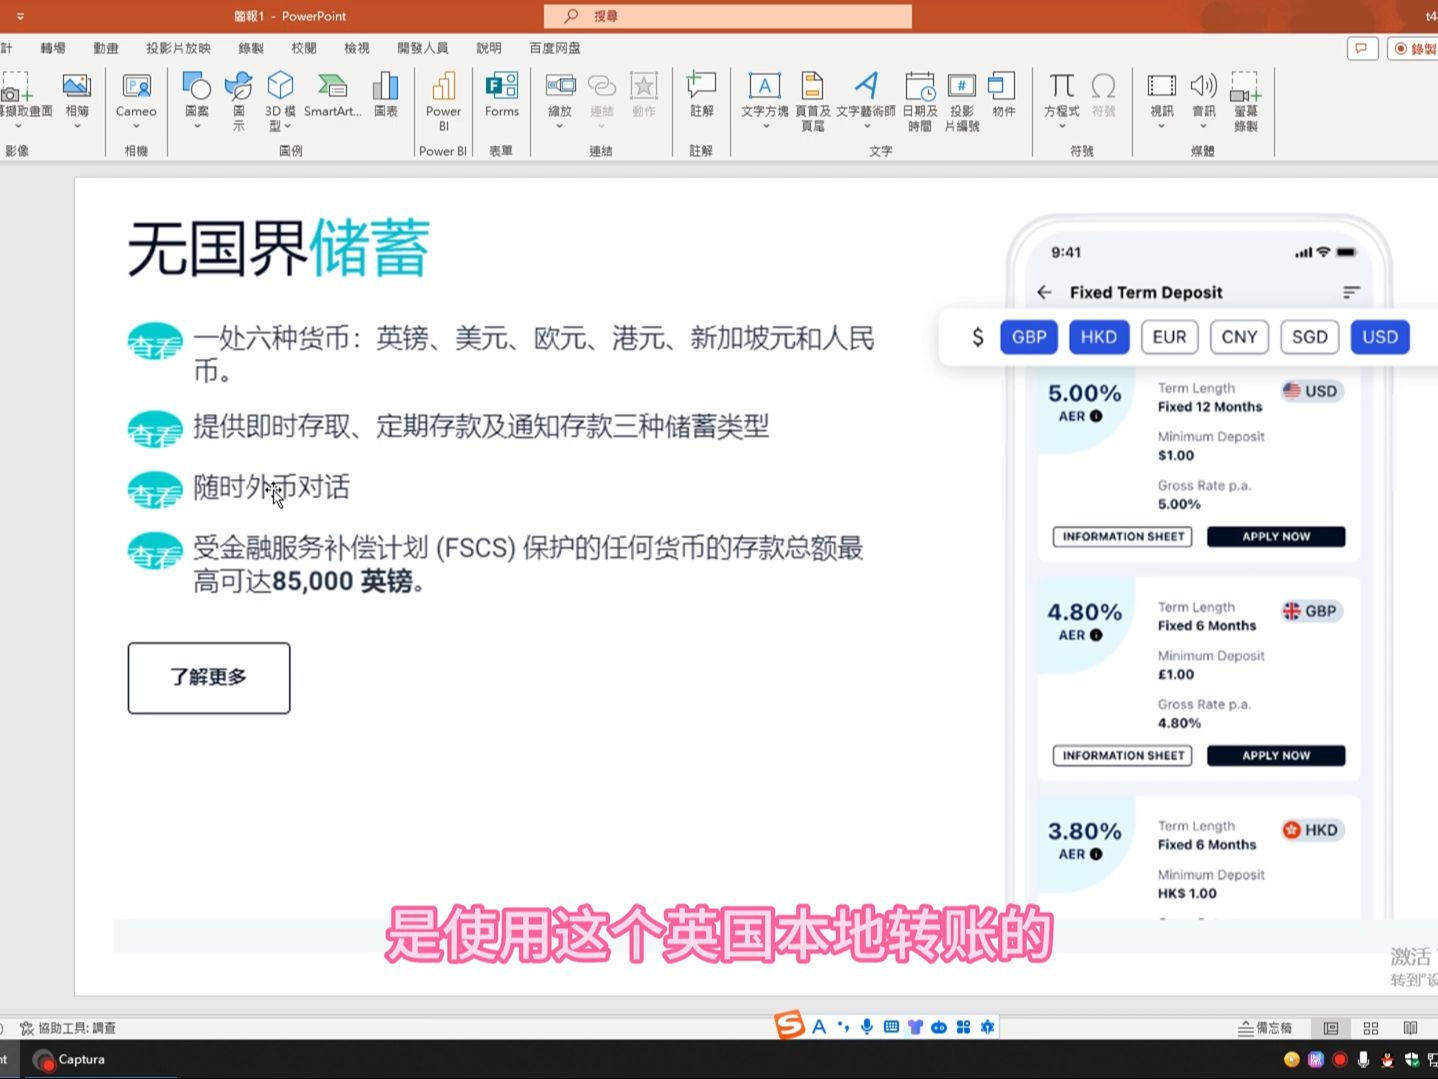Image resolution: width=1438 pixels, height=1079 pixels.
Task: Toggle the GBP currency filter chip
Action: [1029, 337]
